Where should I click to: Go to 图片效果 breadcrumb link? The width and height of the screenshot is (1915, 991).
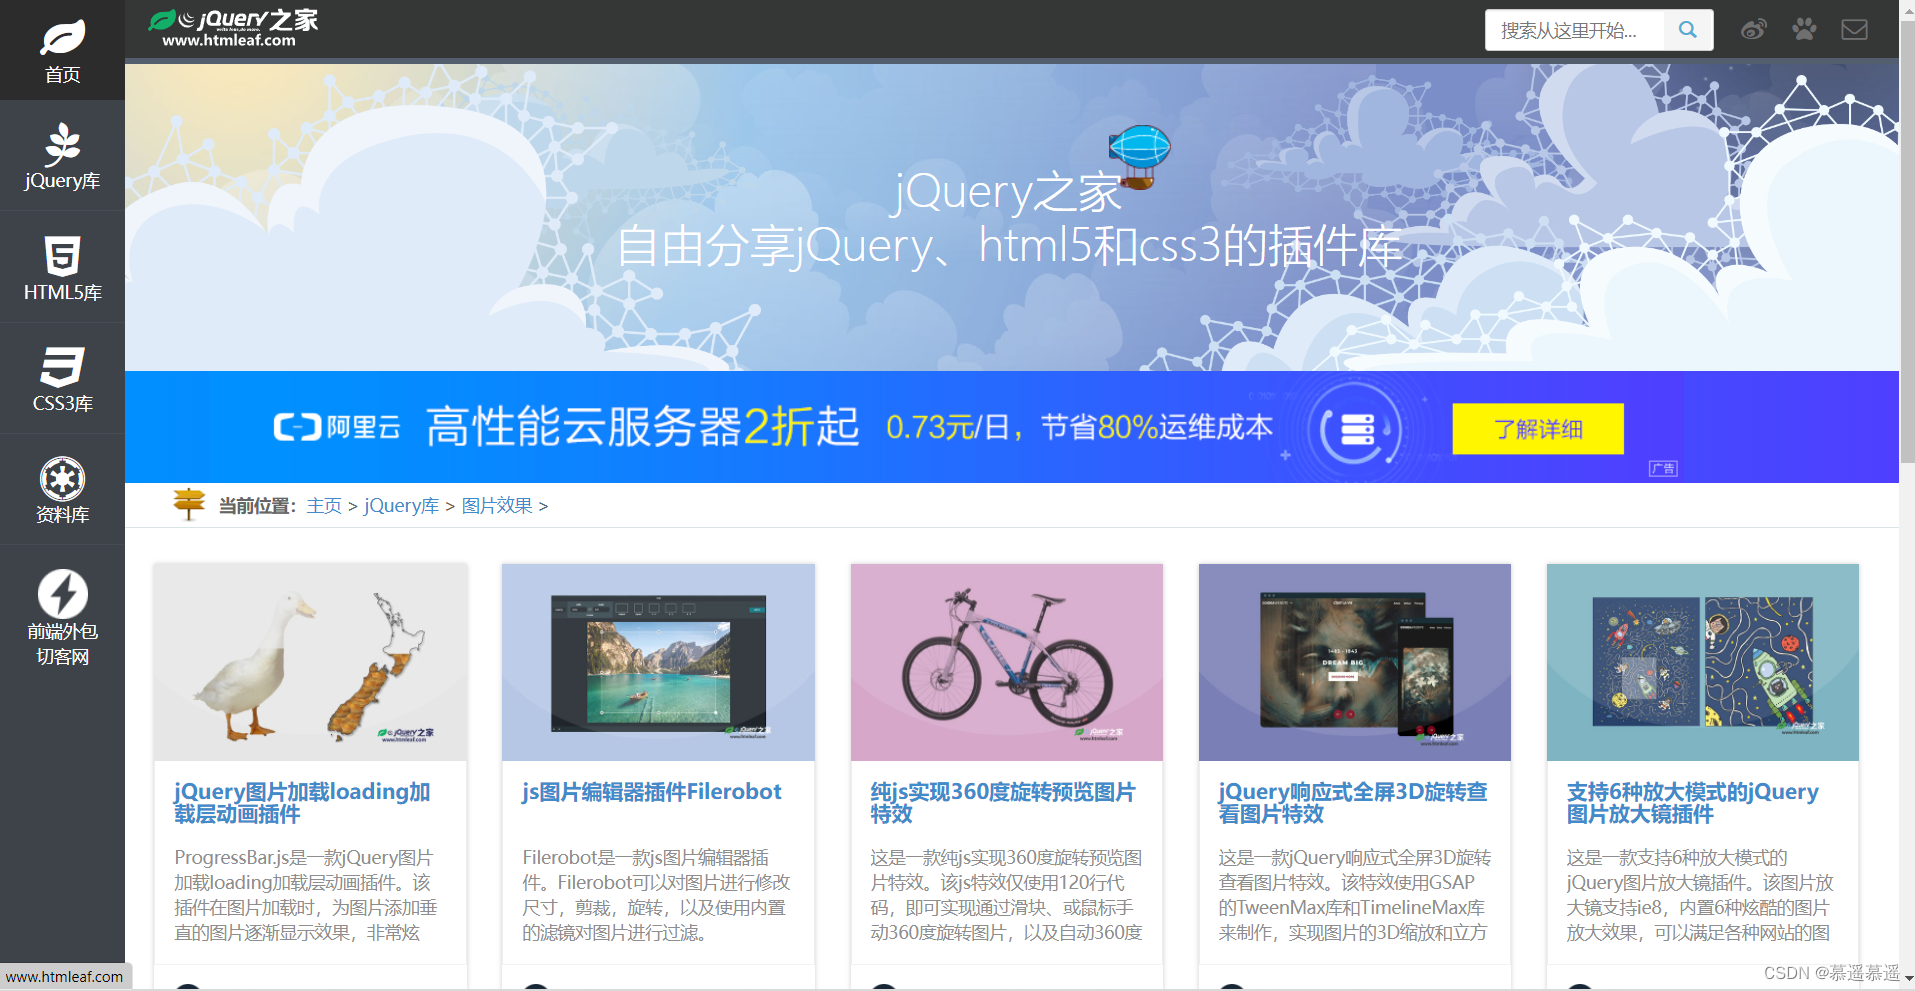click(x=497, y=506)
